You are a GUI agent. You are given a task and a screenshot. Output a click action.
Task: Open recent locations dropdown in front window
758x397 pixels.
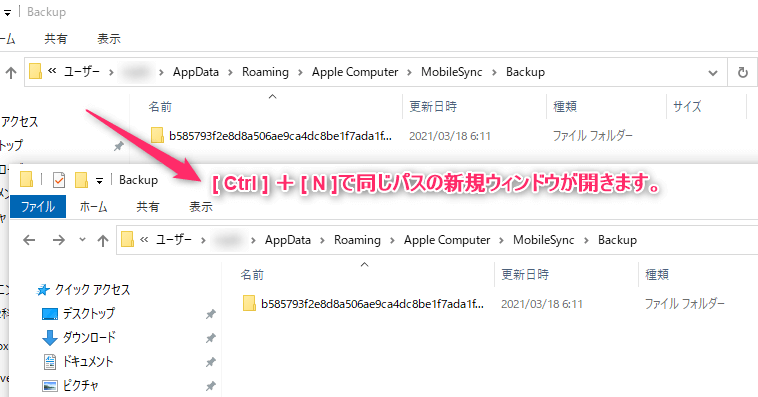coord(82,239)
